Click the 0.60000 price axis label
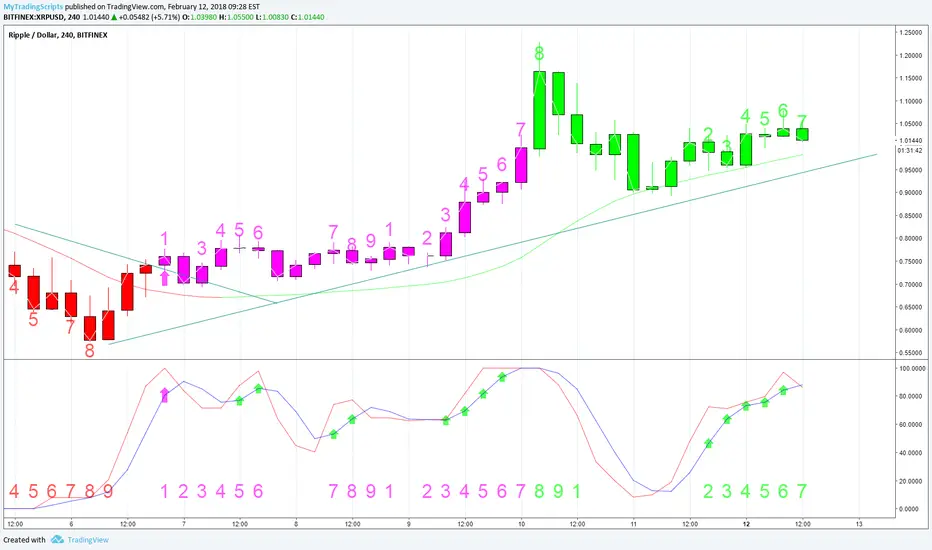This screenshot has height=550, width=932. click(x=911, y=331)
